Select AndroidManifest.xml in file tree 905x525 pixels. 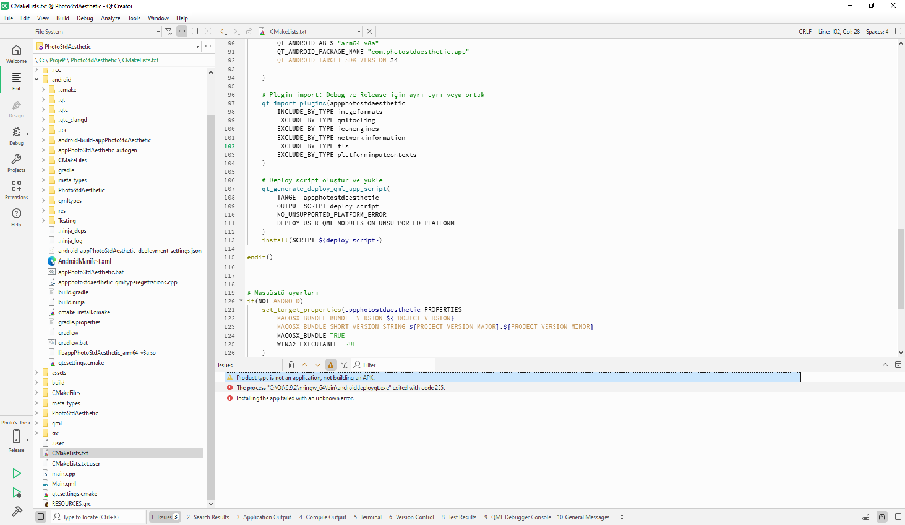point(84,261)
